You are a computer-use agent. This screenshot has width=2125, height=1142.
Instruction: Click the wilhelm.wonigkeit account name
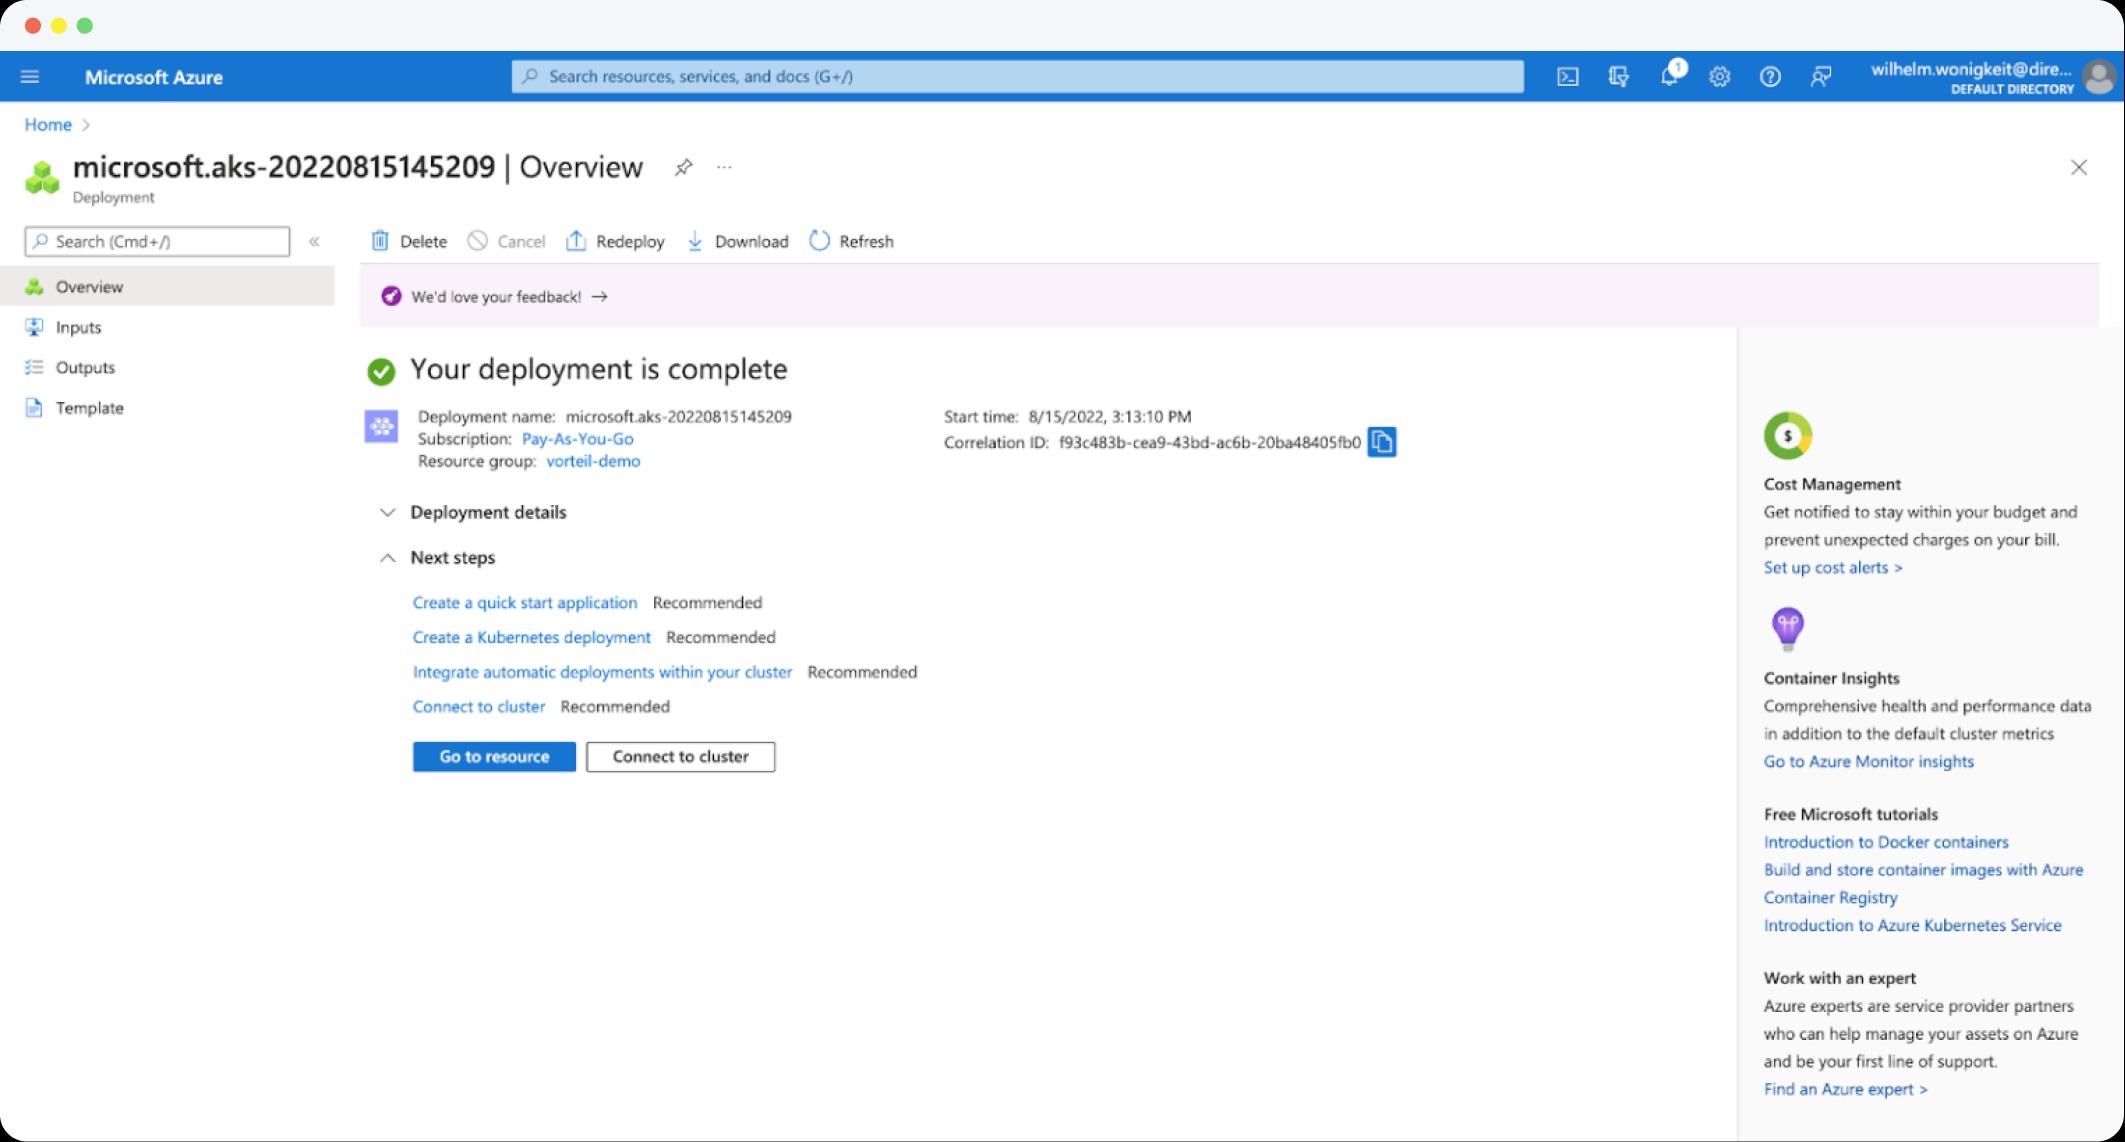(x=1972, y=69)
